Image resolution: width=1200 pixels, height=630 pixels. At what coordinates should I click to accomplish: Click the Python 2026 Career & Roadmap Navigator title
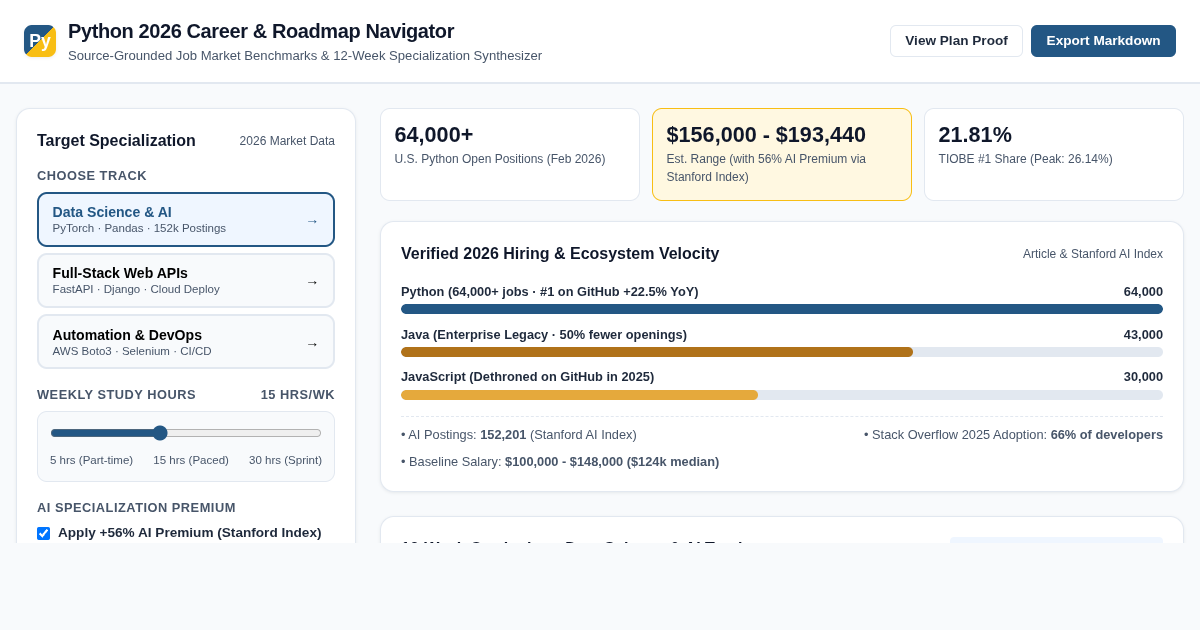(261, 31)
